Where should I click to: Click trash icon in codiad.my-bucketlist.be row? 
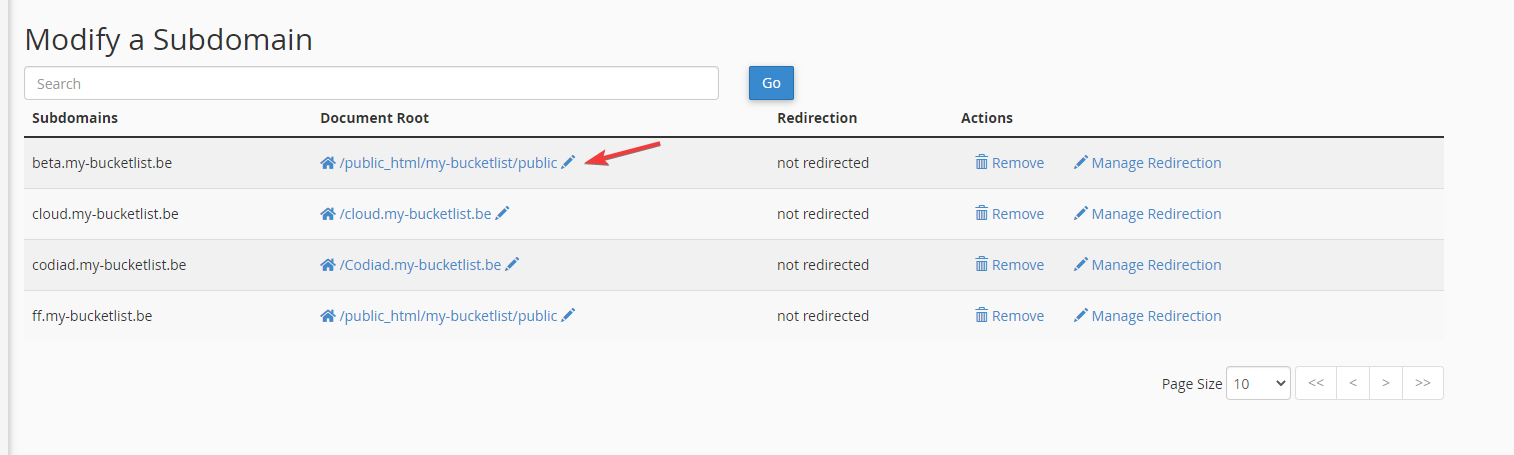(982, 265)
